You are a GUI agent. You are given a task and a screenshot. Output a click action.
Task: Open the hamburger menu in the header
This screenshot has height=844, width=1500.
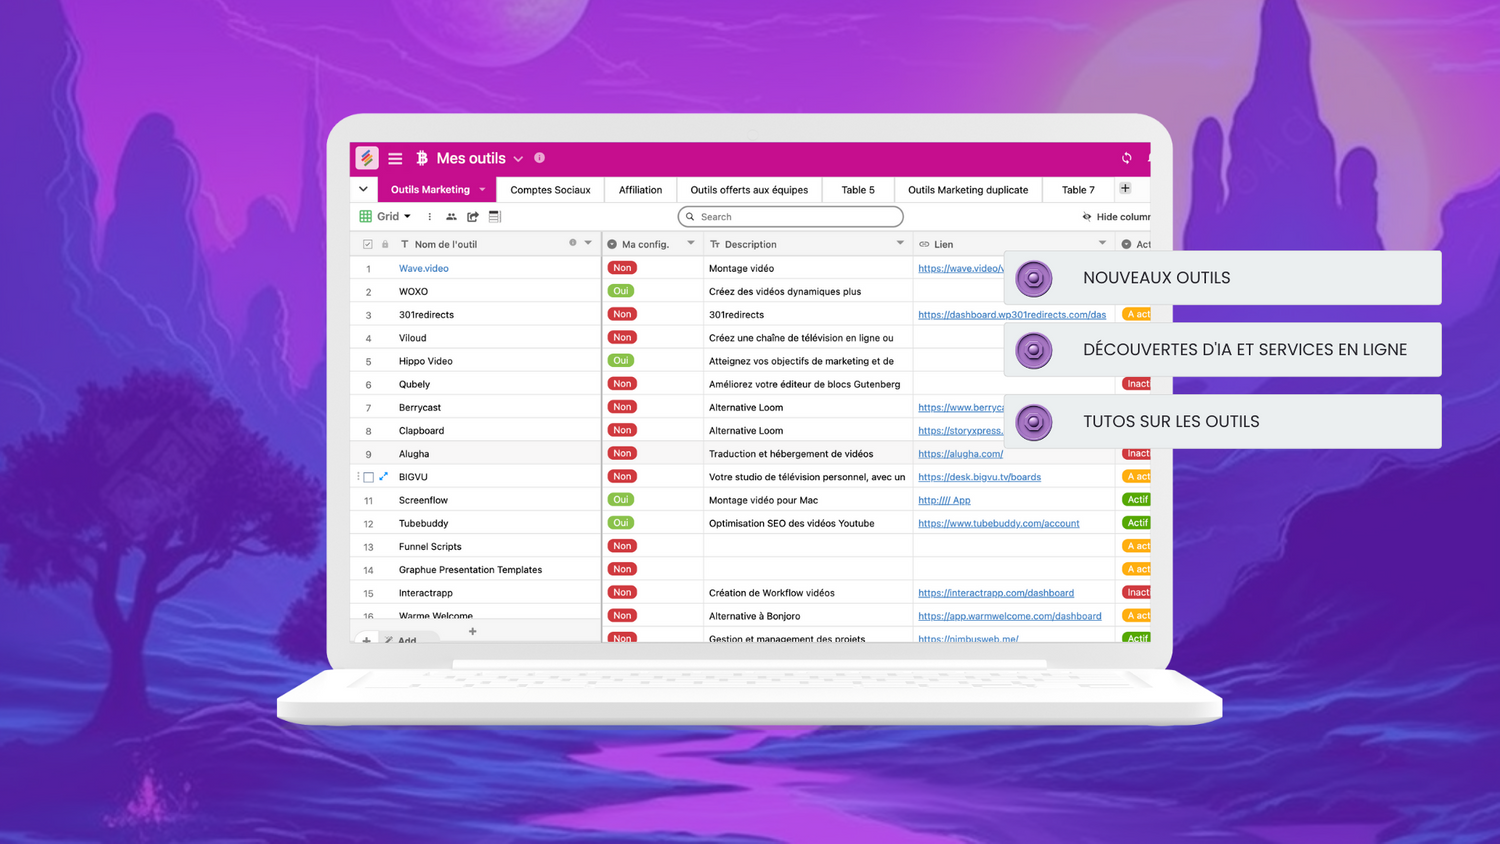[x=395, y=158]
